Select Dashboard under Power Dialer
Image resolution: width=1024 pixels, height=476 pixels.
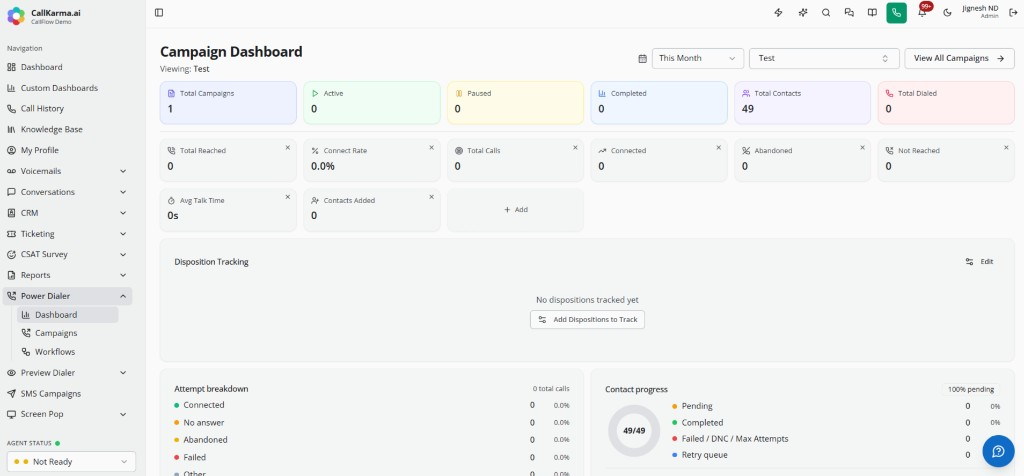click(x=68, y=315)
